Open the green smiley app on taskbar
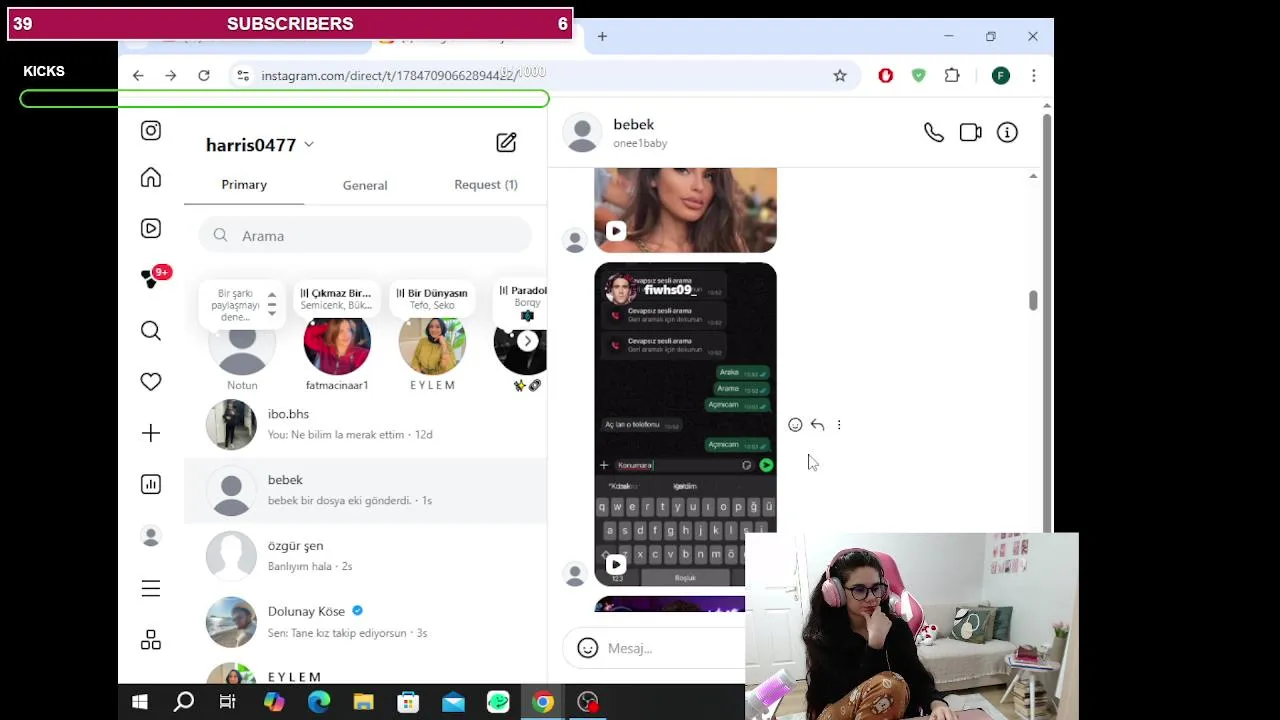Screen dimensions: 1280x720 [498, 702]
